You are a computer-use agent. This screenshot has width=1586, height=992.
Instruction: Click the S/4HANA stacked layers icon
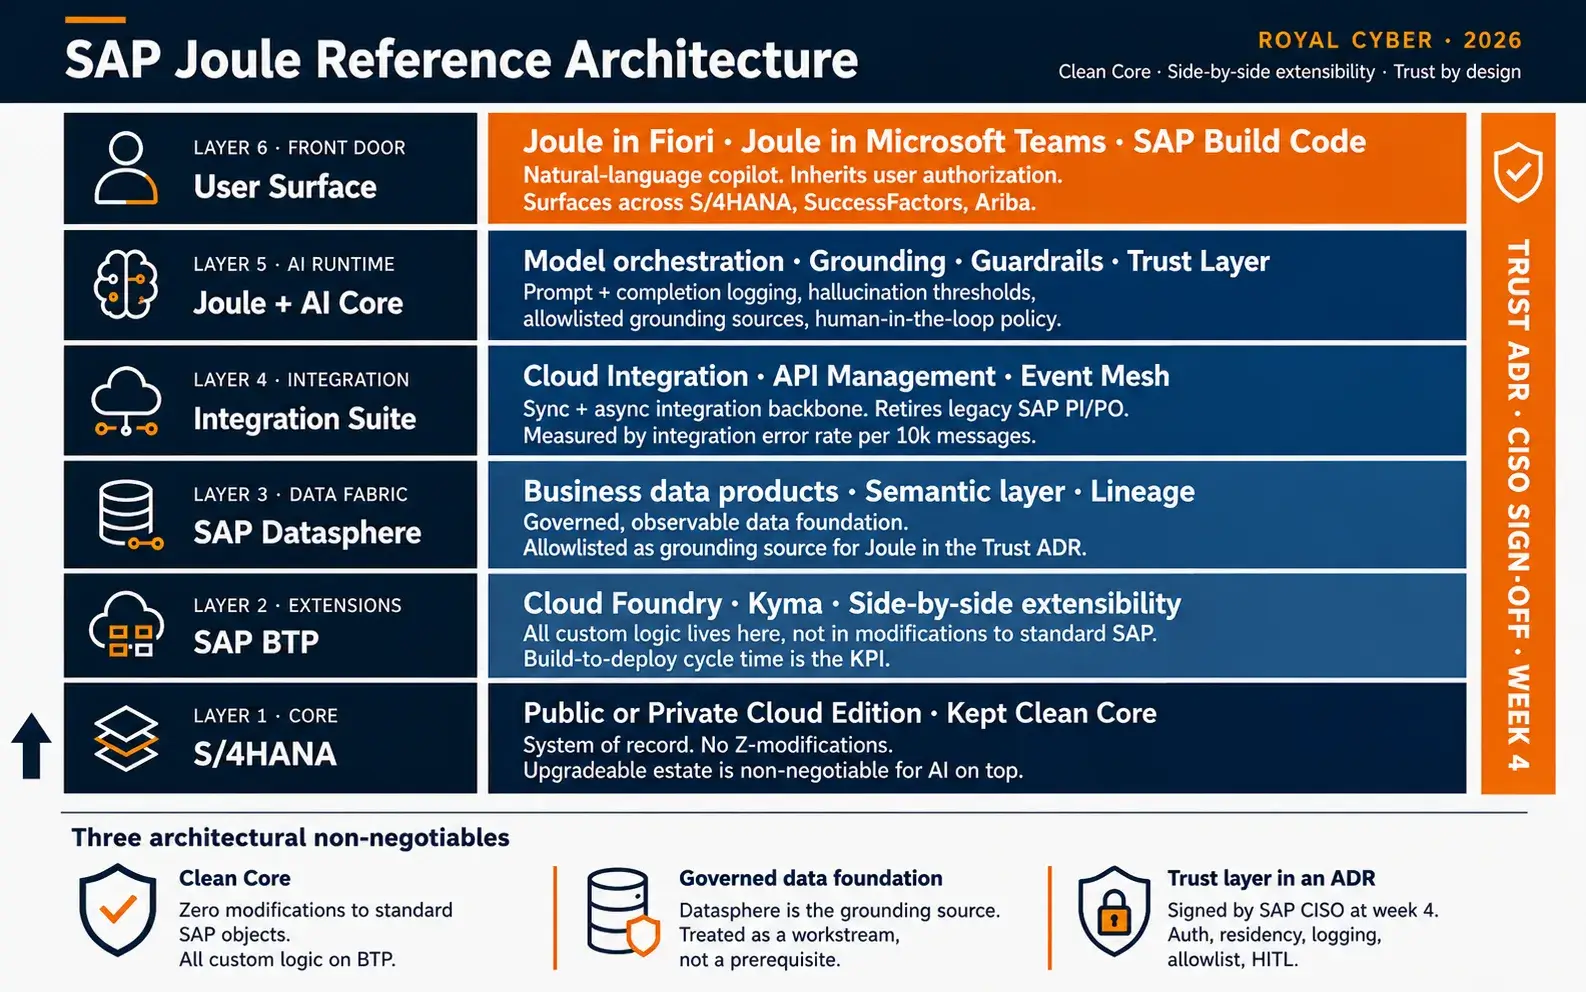126,739
